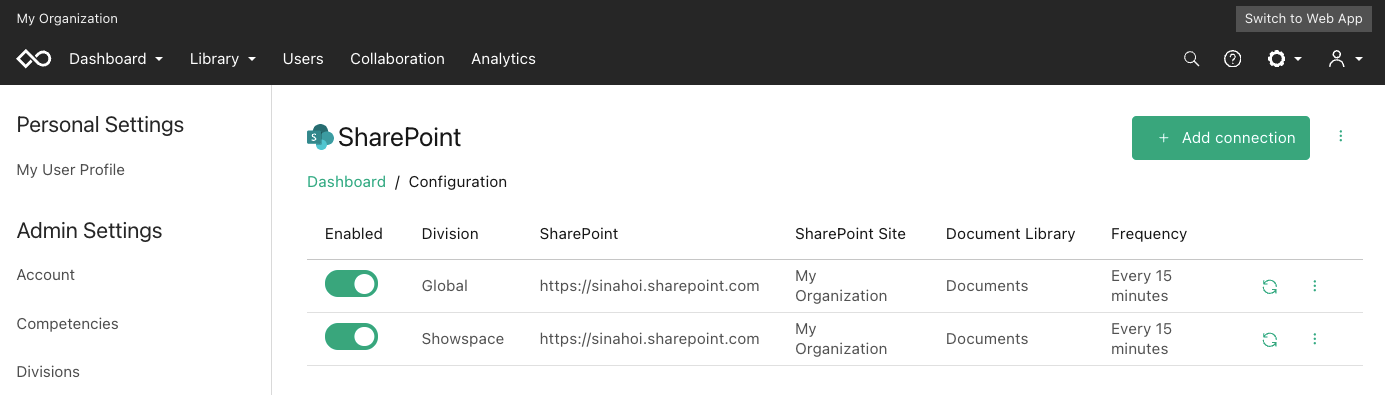Click the SharePoint logo icon
Screen dimensions: 1385x395
click(320, 137)
